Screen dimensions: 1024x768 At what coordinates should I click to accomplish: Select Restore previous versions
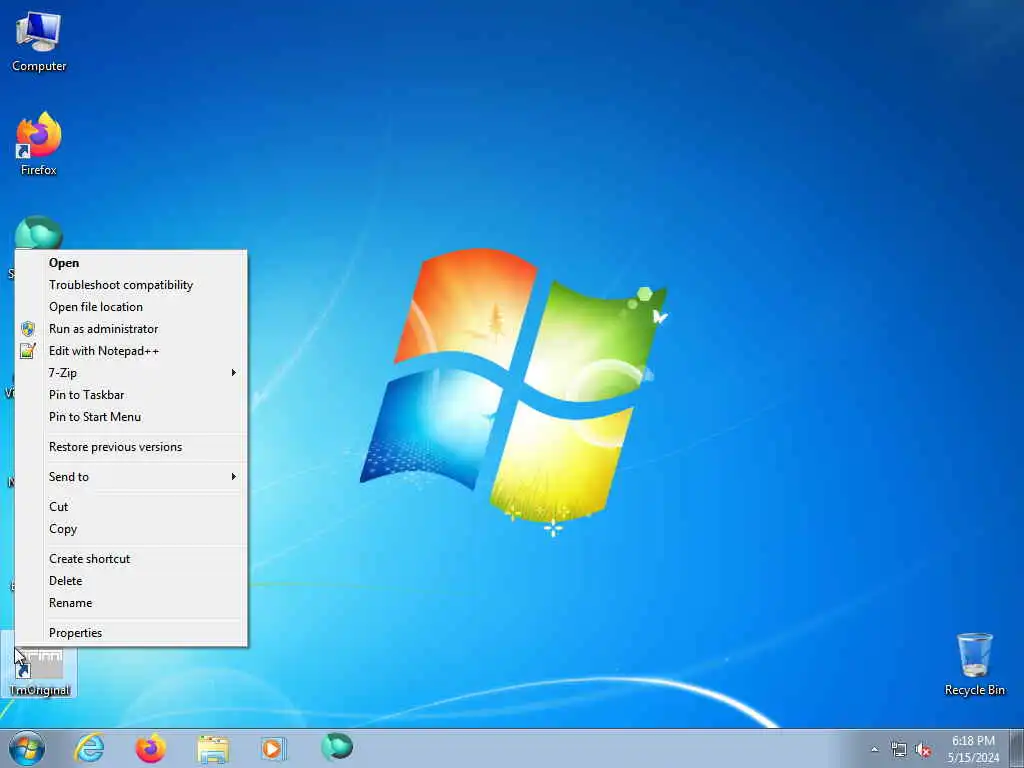131,447
